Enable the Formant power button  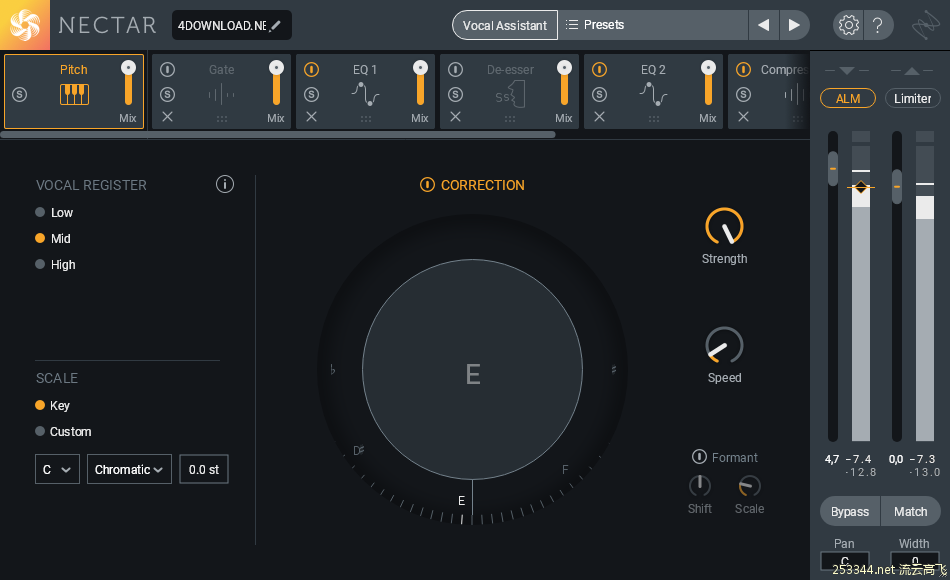tap(699, 456)
